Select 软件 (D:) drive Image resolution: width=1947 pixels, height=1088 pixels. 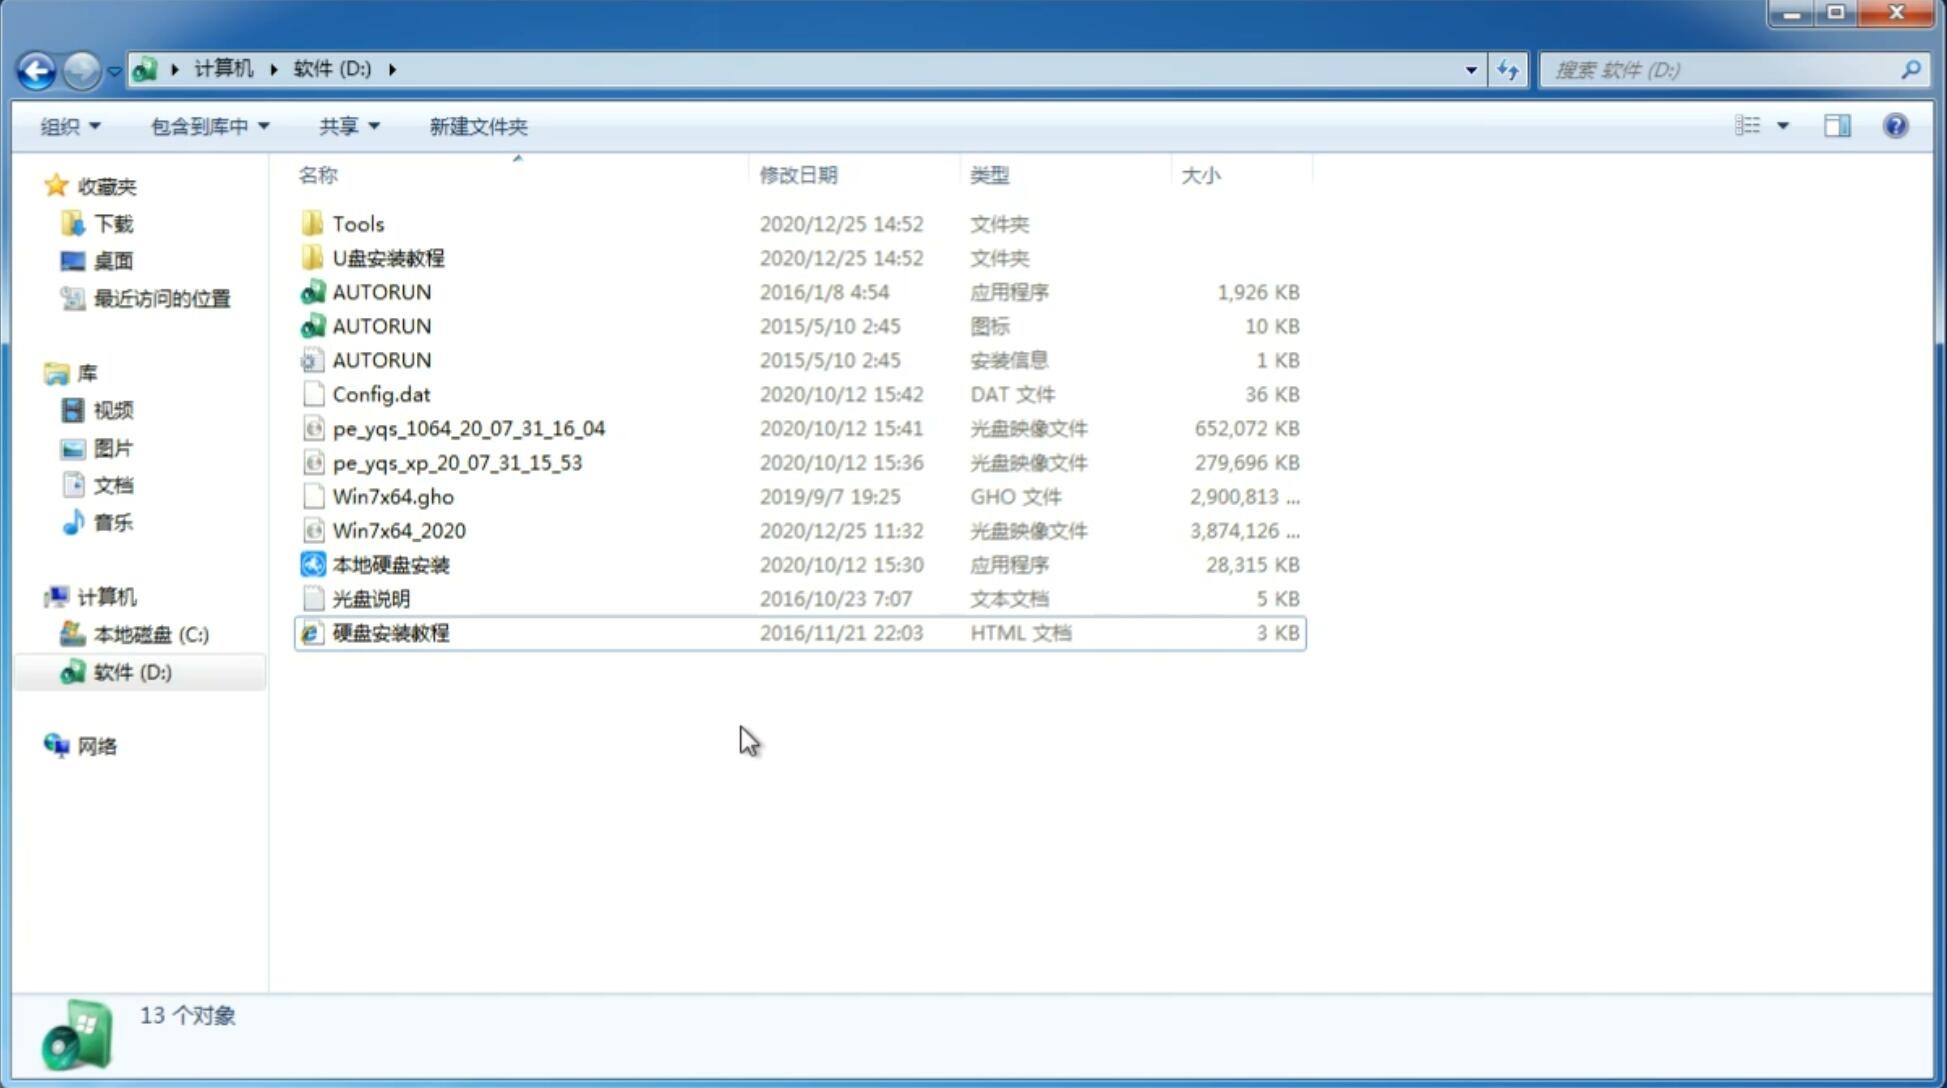point(130,672)
